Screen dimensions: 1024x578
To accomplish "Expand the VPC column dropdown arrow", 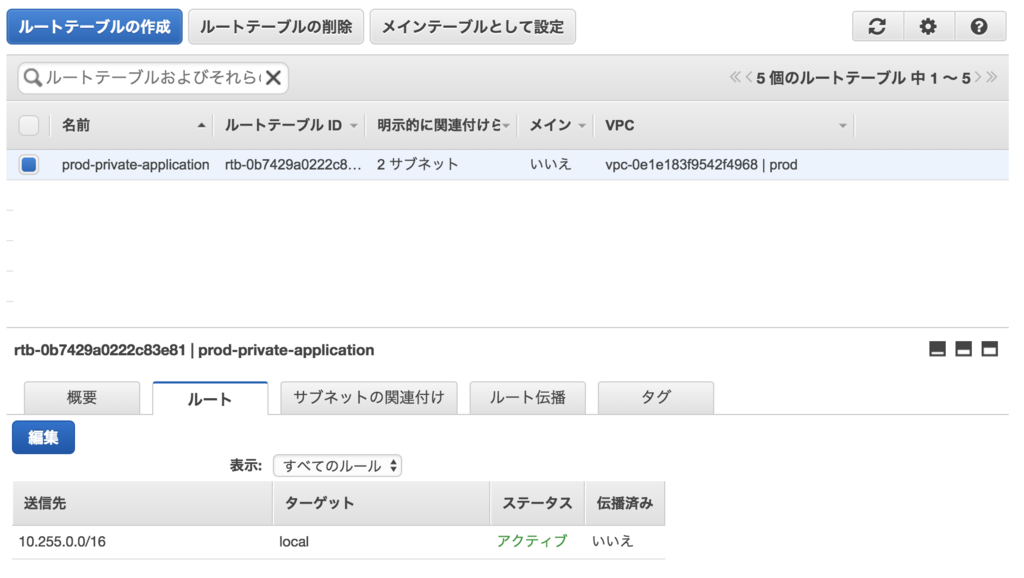I will pos(842,125).
